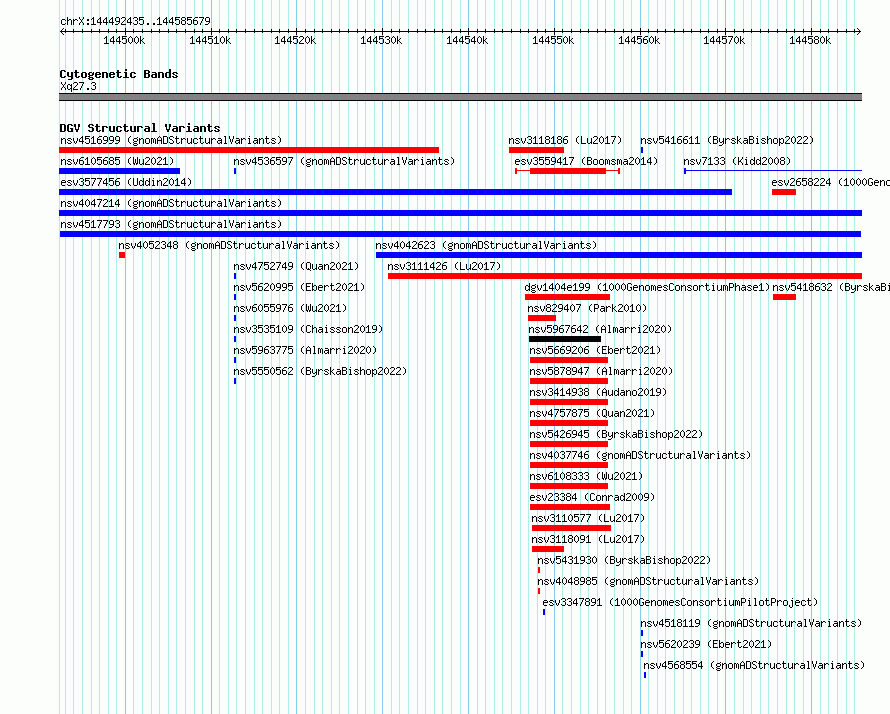890x714 pixels.
Task: Open the nsv3118091 (Lu2017) label
Action: (588, 539)
